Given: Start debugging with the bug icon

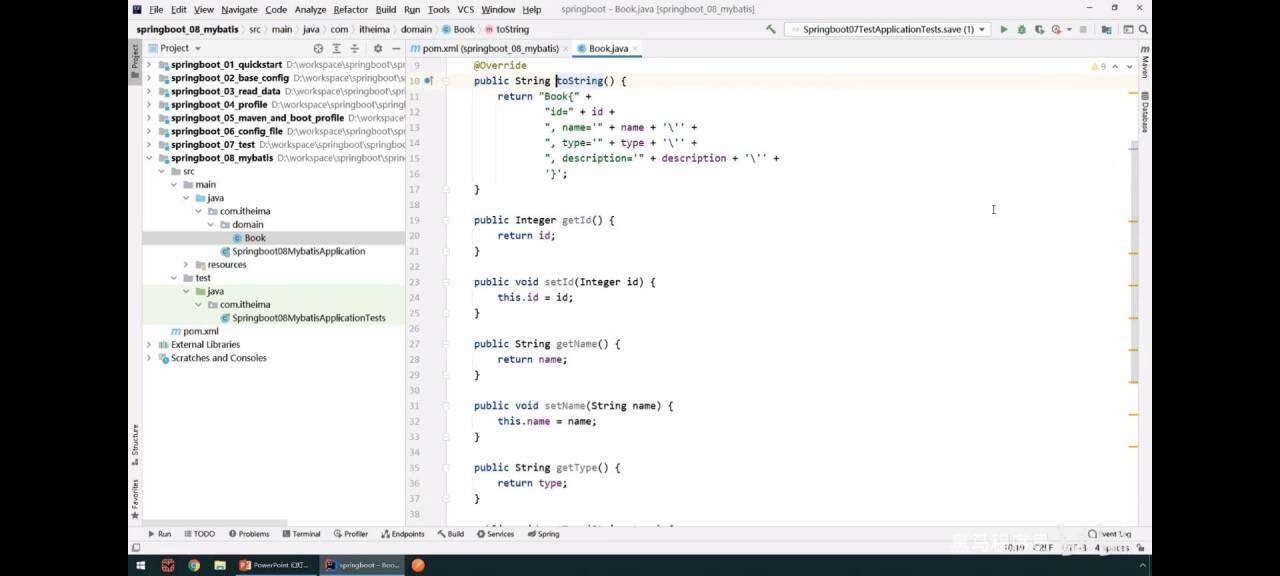Looking at the screenshot, I should pos(1022,30).
